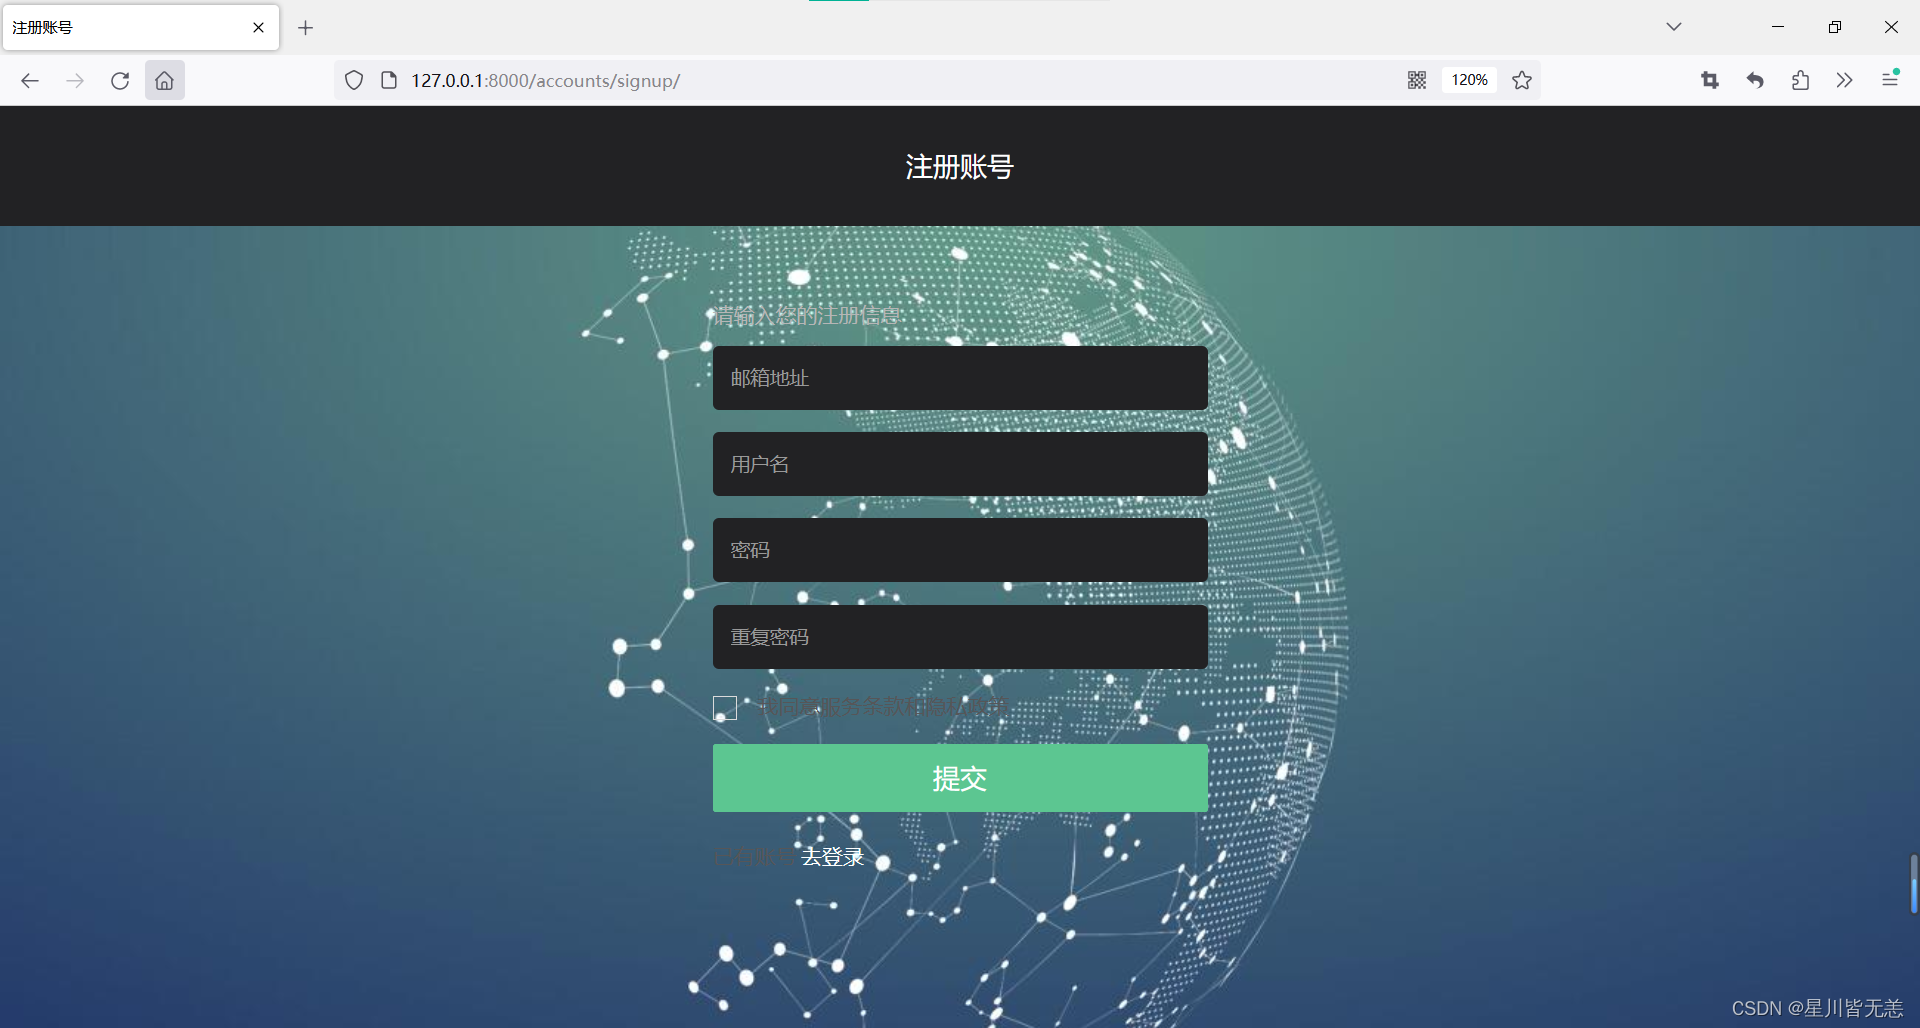Close the 注册账号 tab
This screenshot has height=1028, width=1920.
[258, 28]
